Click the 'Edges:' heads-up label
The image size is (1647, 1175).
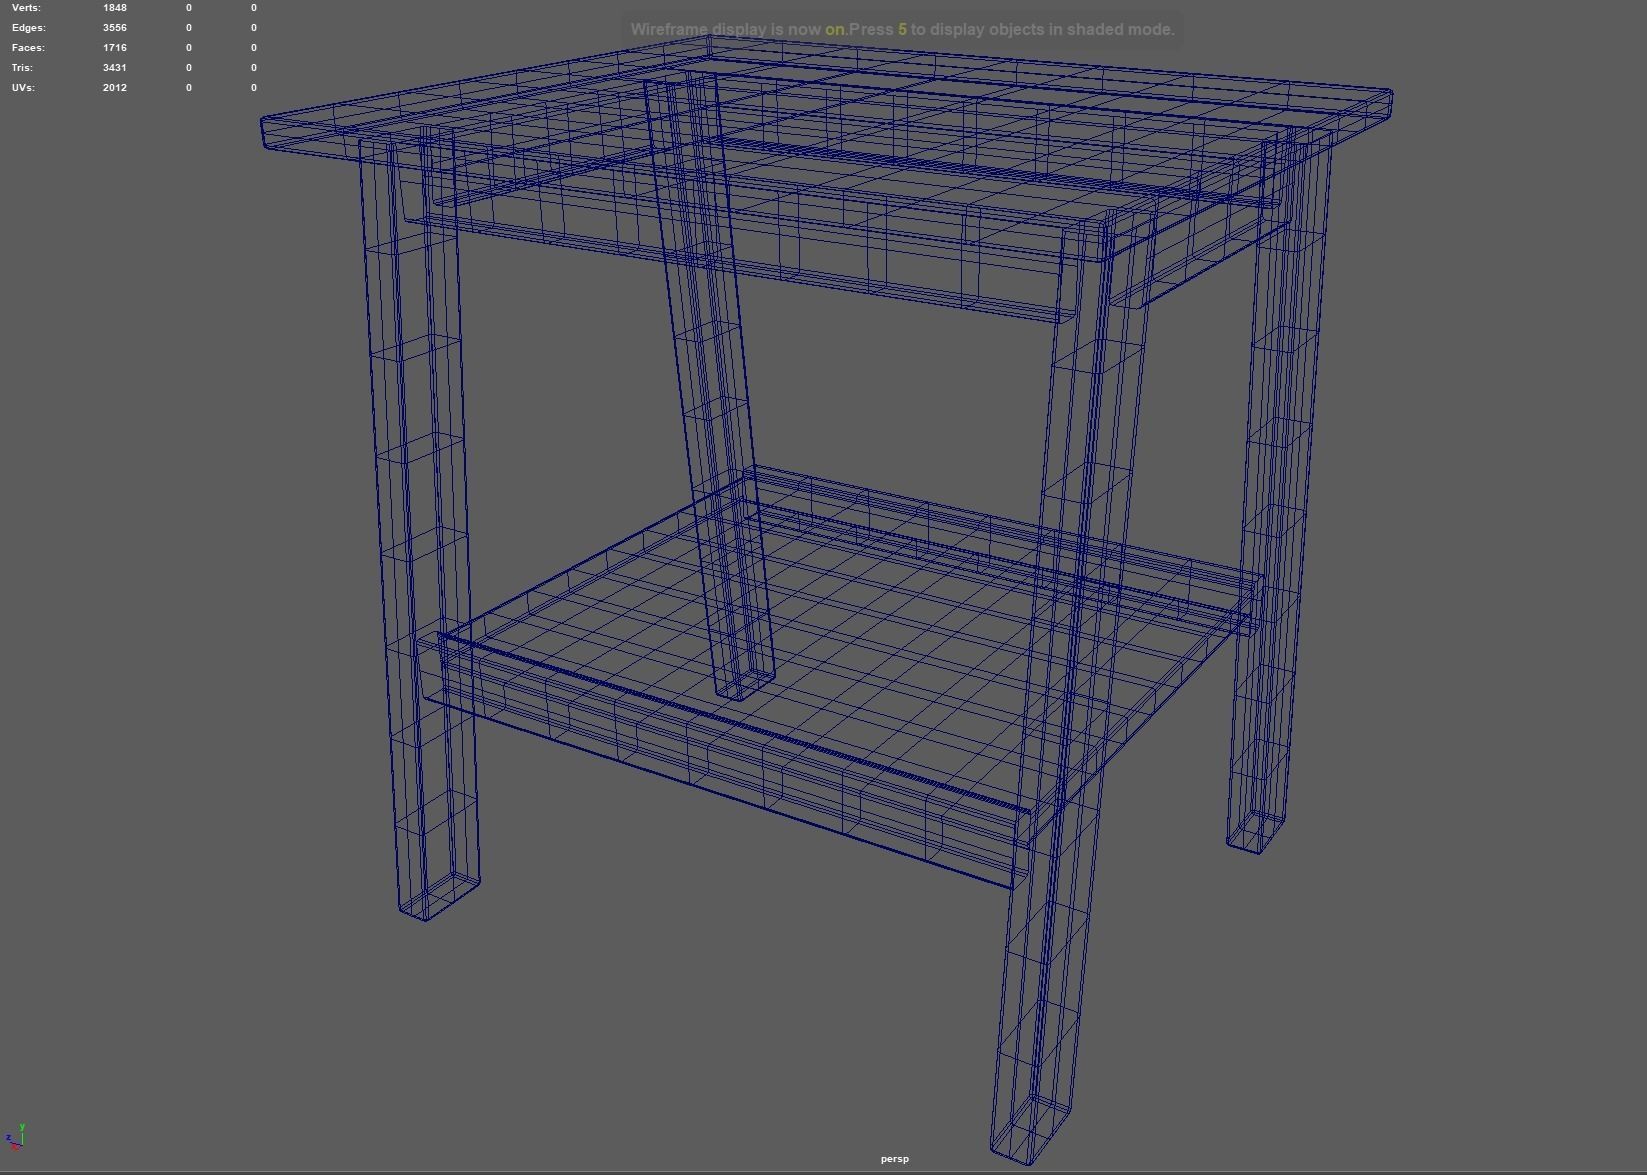click(x=28, y=28)
